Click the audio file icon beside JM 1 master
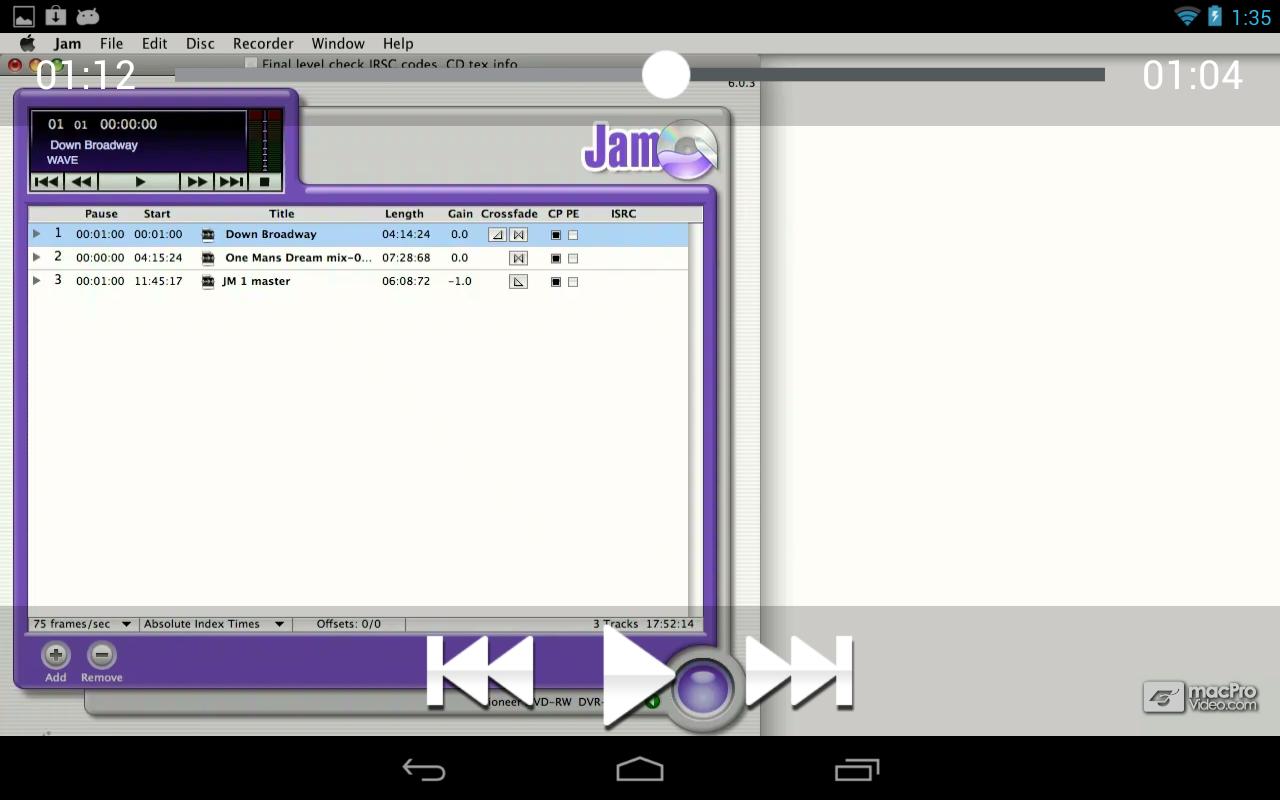The height and width of the screenshot is (800, 1280). point(208,282)
